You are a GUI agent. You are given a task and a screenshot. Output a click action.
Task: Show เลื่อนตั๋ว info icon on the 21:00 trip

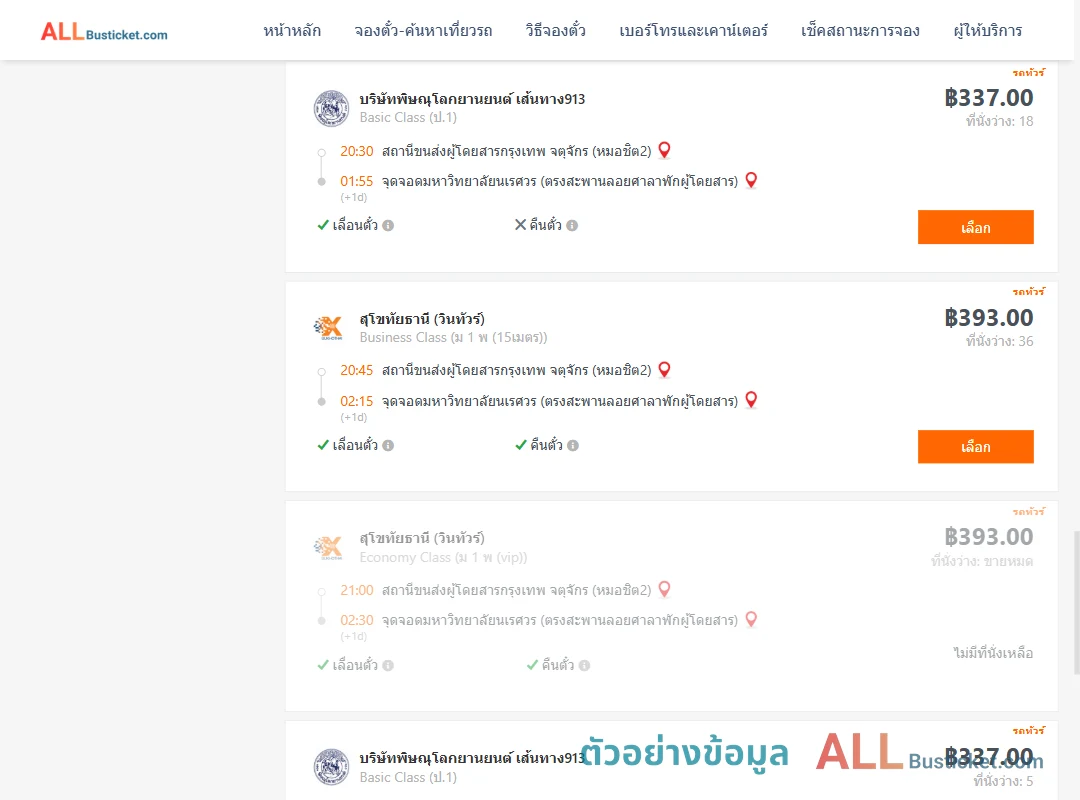click(388, 666)
